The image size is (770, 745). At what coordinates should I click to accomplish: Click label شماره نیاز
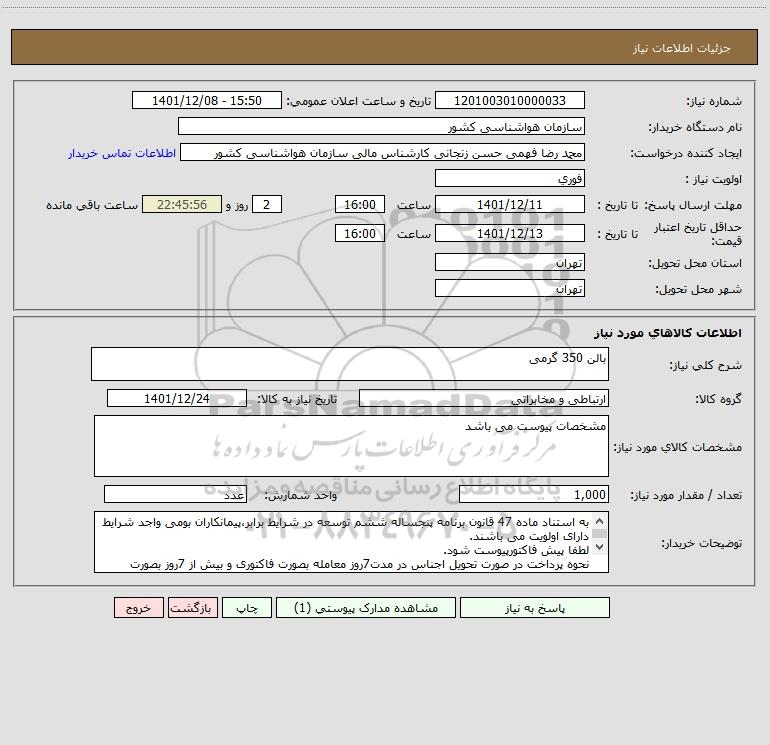714,101
